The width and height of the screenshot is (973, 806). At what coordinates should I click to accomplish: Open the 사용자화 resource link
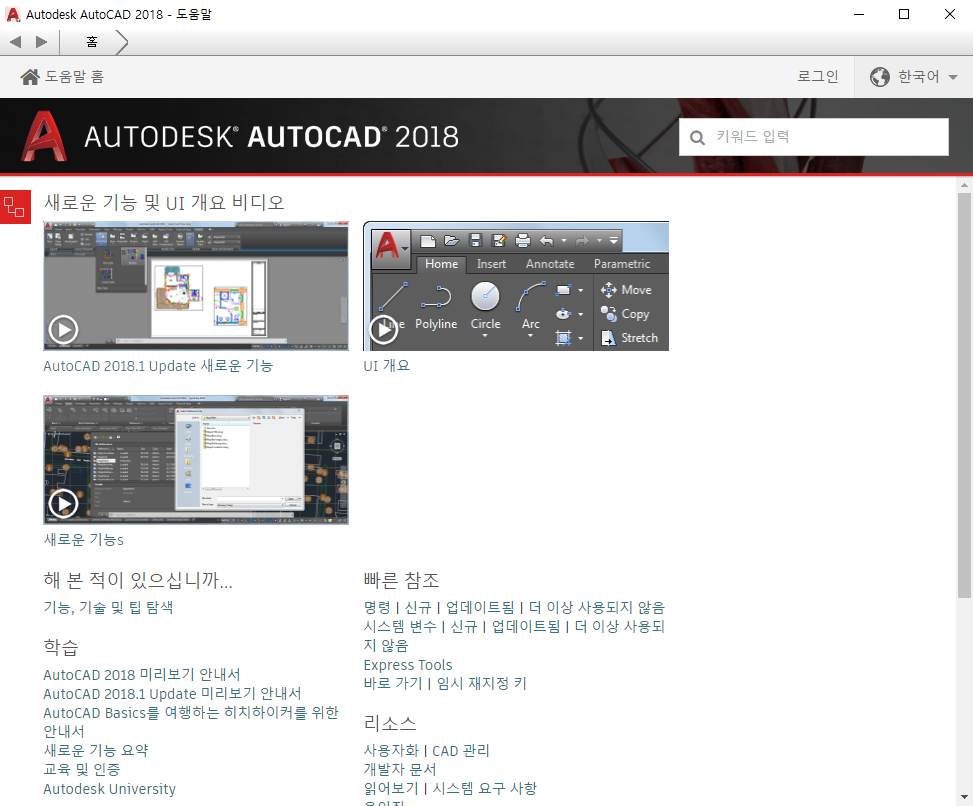[391, 751]
